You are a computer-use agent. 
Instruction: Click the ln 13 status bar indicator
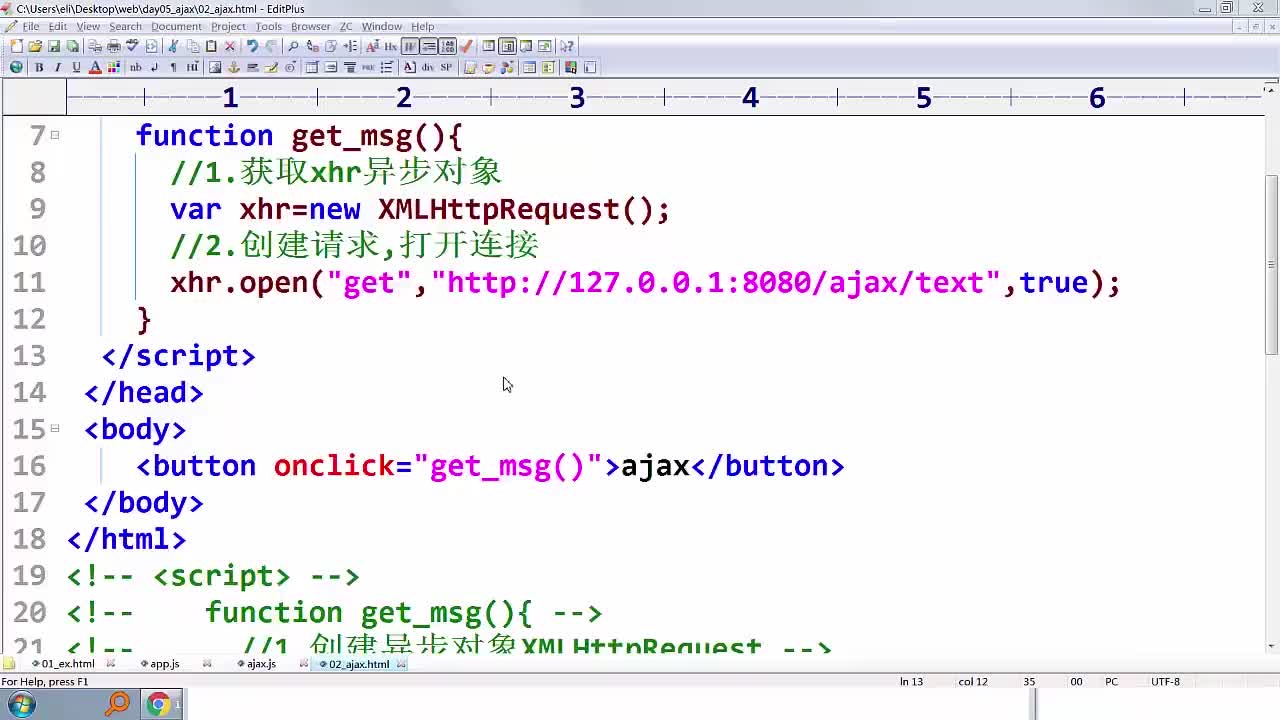coord(911,682)
